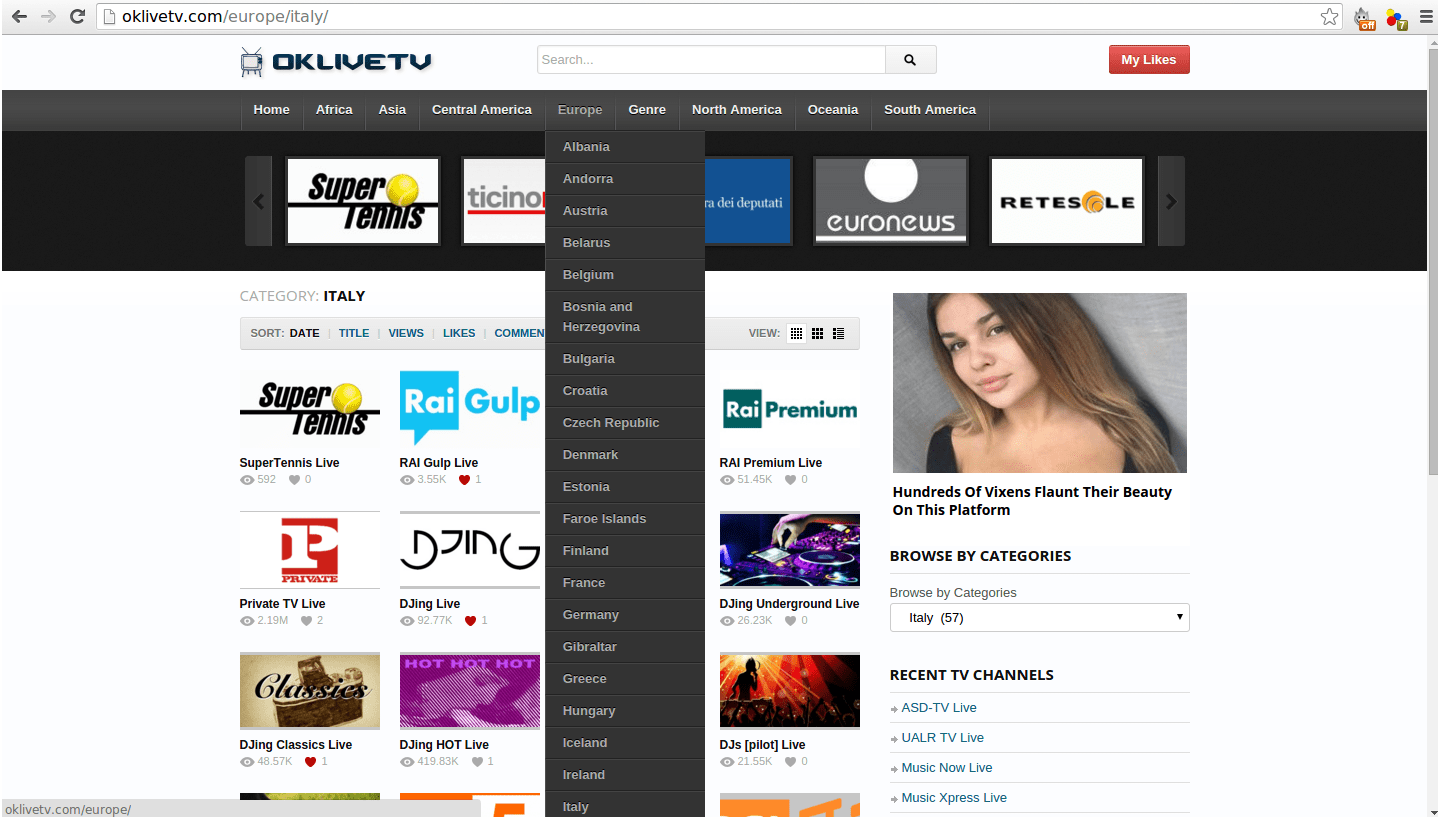Like Private TV Live with heart icon
The height and width of the screenshot is (817, 1438).
click(307, 621)
